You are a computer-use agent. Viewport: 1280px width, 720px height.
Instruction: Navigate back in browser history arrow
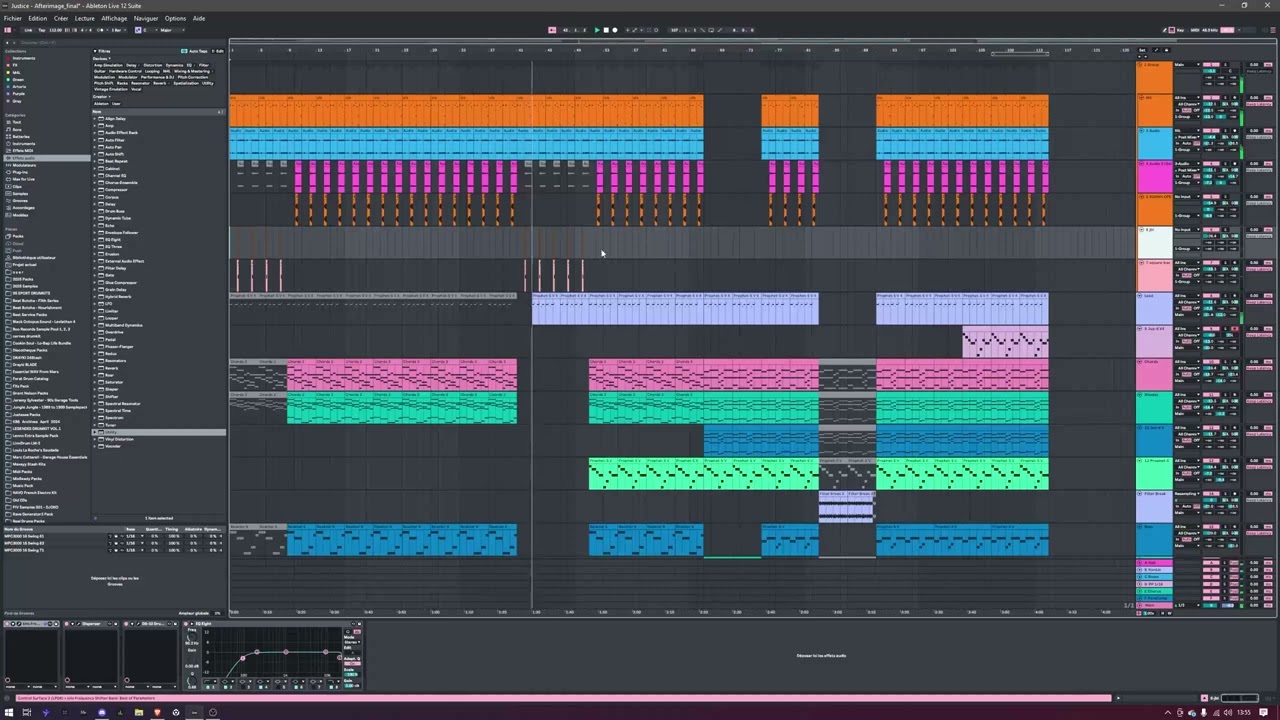click(x=7, y=43)
